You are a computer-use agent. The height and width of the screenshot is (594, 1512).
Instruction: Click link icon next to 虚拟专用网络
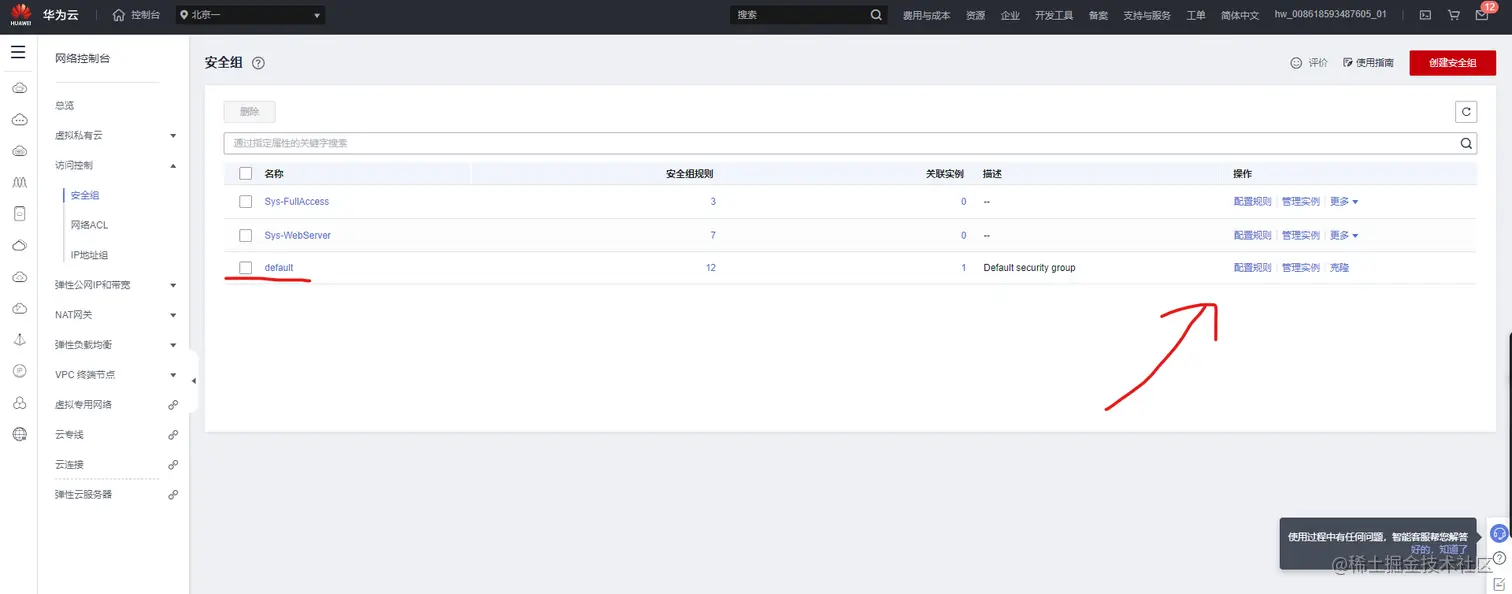click(173, 405)
